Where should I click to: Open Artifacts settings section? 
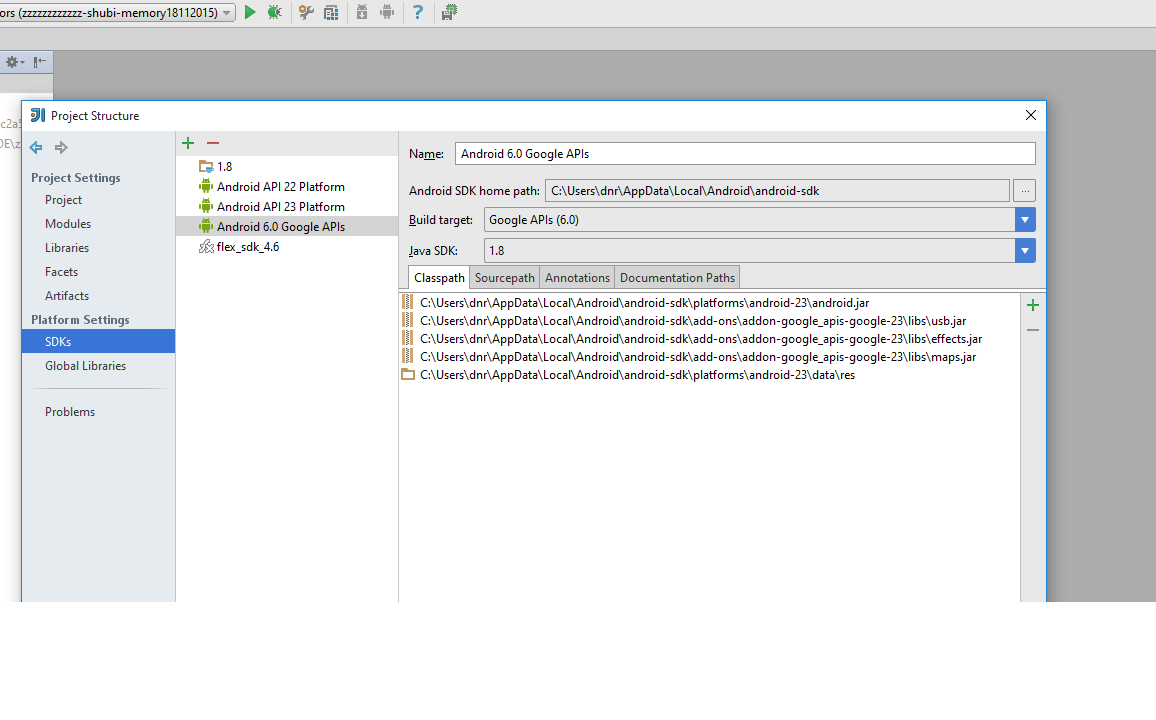pyautogui.click(x=66, y=296)
